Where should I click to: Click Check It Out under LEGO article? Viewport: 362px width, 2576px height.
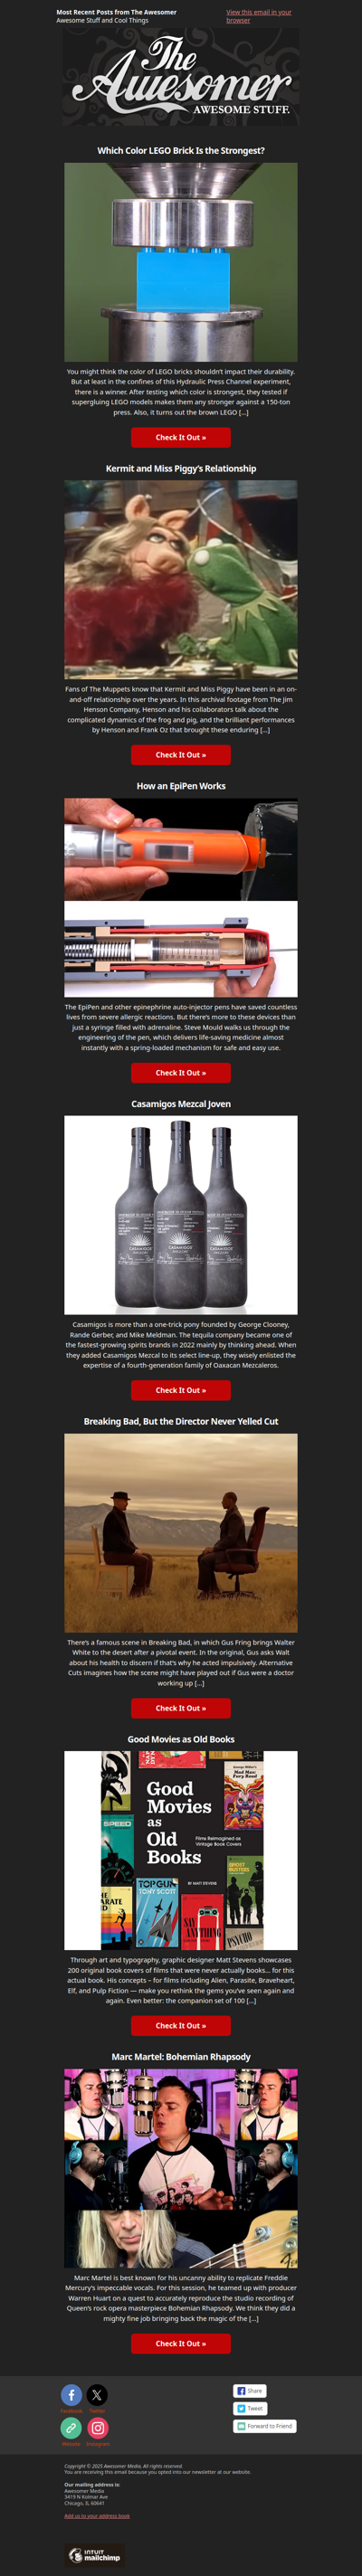click(x=181, y=437)
